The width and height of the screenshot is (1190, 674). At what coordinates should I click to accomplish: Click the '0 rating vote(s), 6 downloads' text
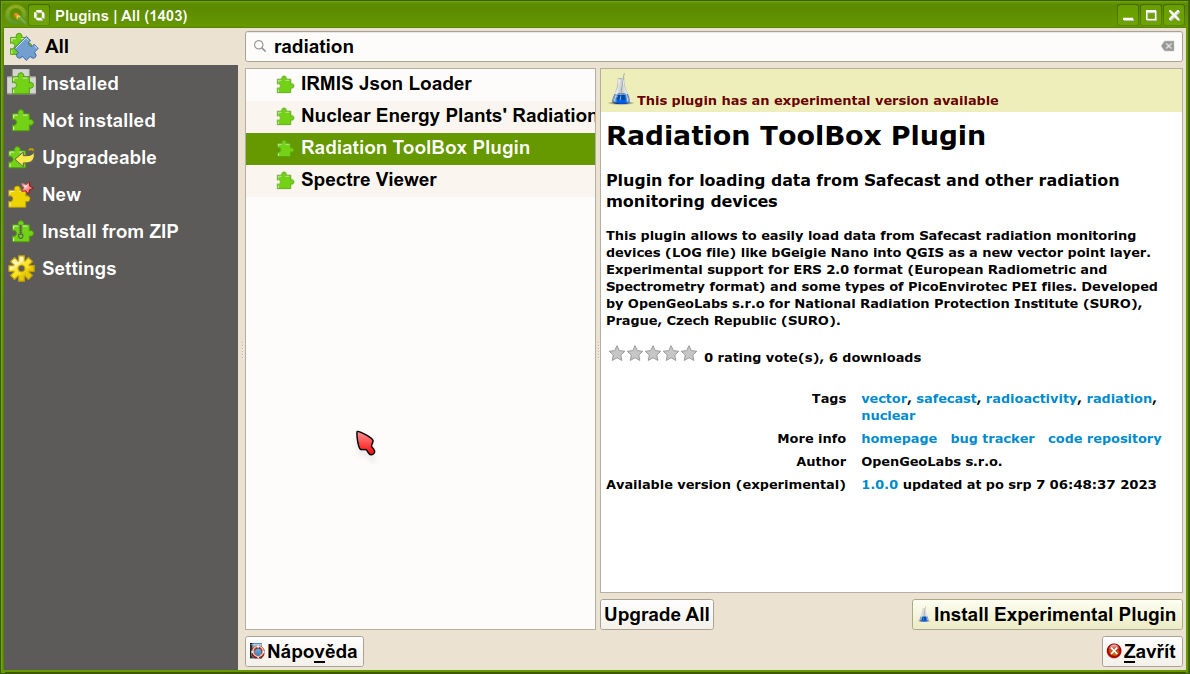point(812,357)
